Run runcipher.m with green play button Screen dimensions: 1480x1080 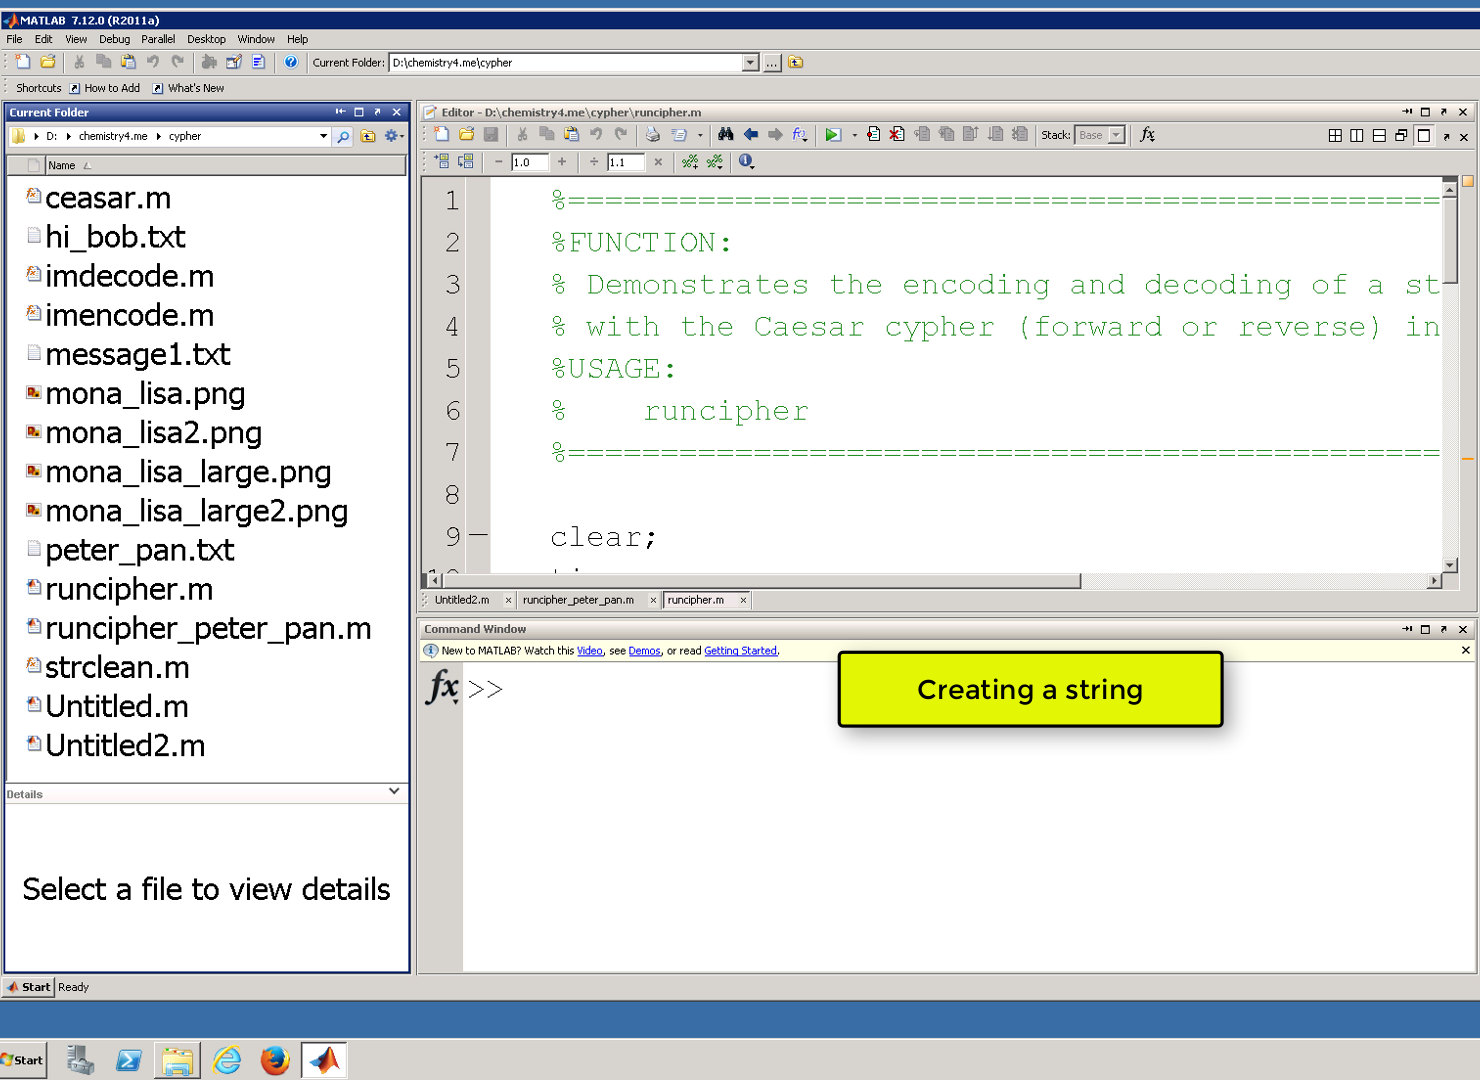point(832,135)
